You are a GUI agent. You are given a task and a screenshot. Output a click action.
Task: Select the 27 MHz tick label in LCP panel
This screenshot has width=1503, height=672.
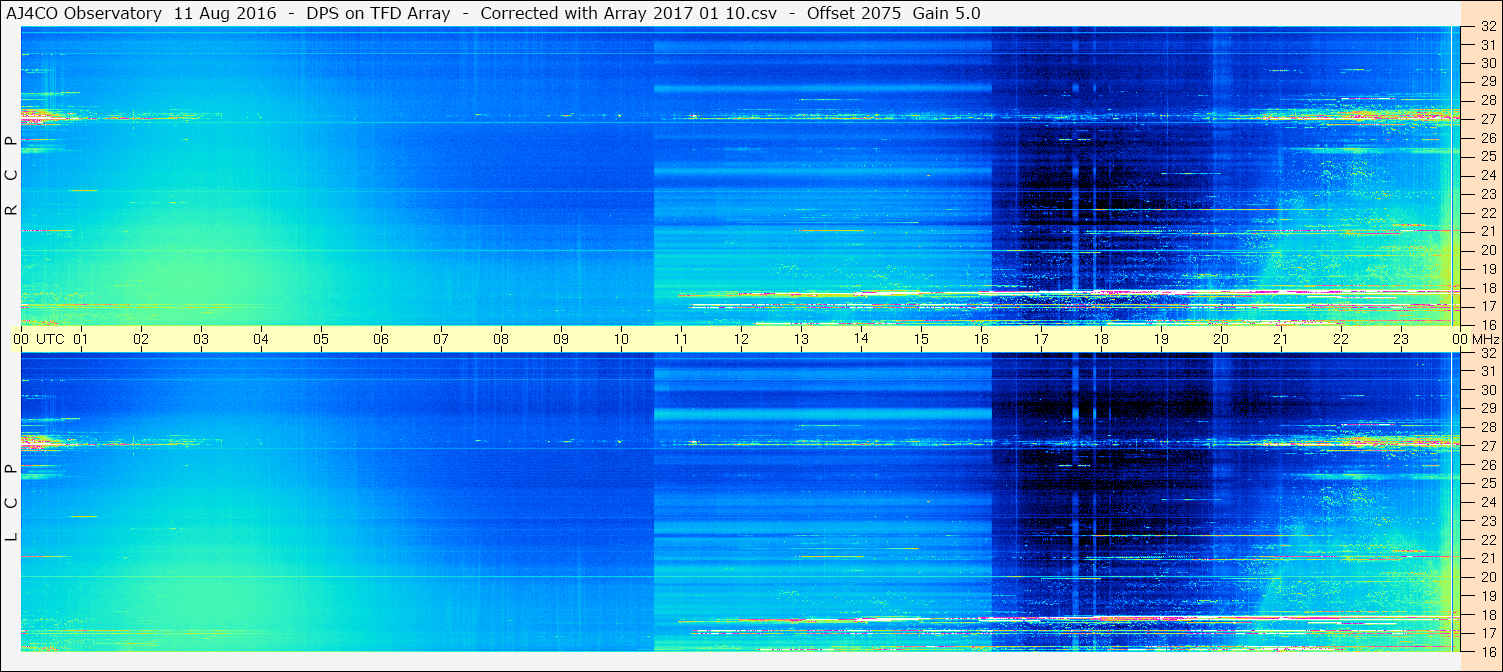pos(1487,446)
